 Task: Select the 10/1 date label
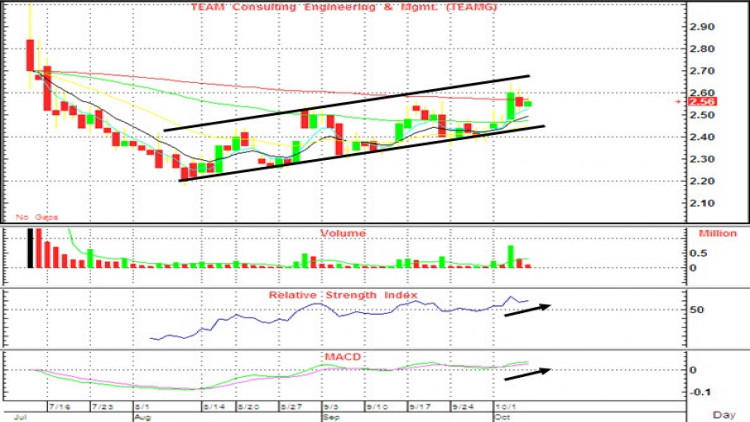(507, 407)
